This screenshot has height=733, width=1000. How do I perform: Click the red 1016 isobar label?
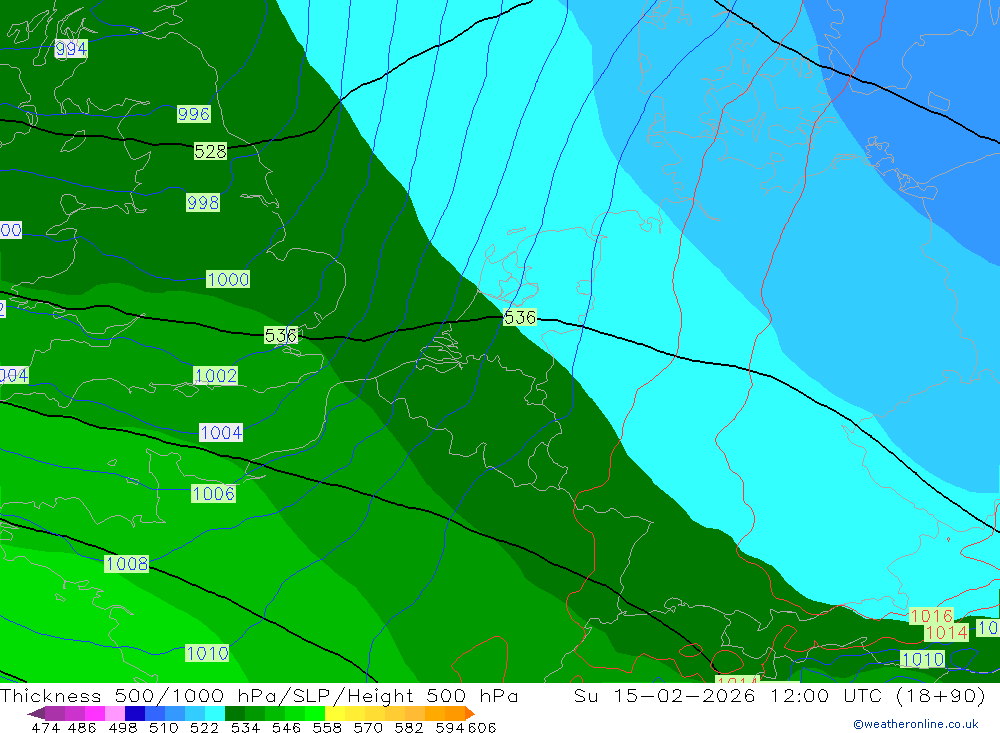click(931, 616)
